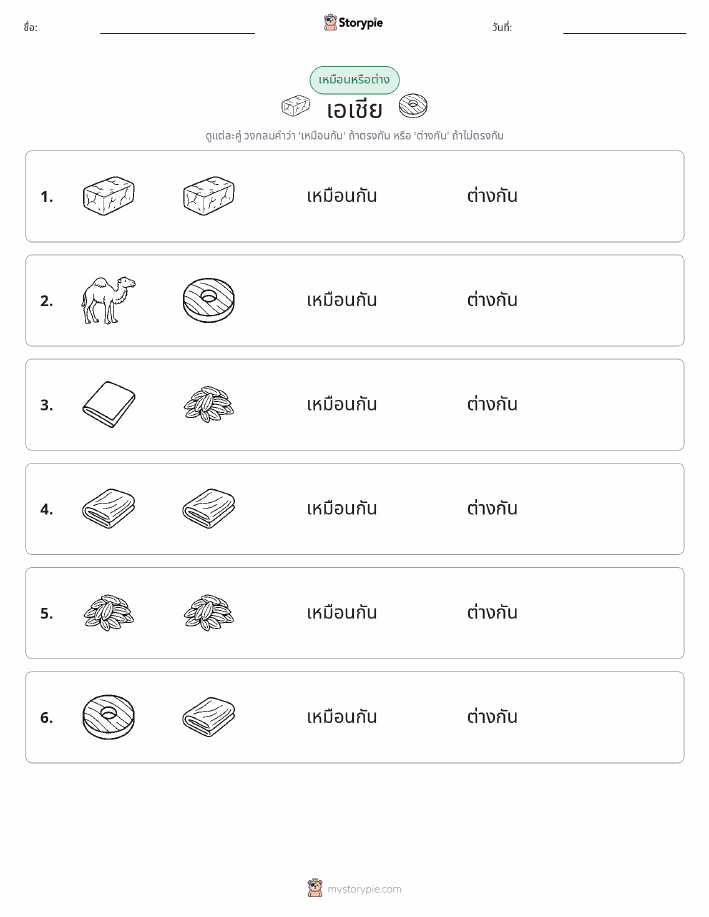Click the name (ชื่อ) blank line
The height and width of the screenshot is (917, 709).
click(x=177, y=33)
